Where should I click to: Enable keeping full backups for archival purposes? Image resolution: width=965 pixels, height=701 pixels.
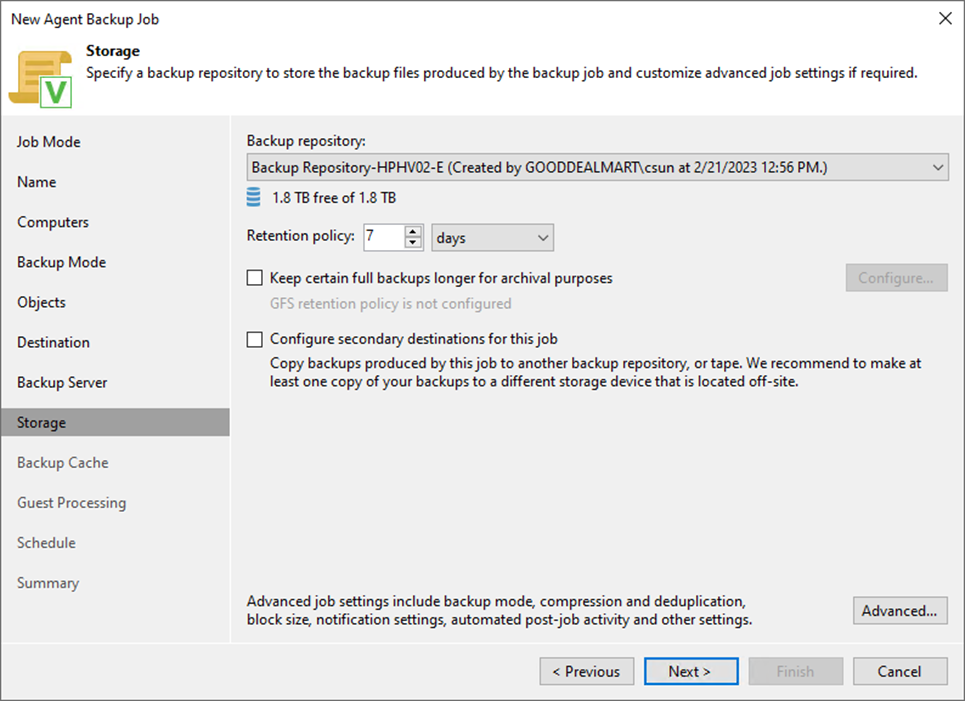(254, 278)
